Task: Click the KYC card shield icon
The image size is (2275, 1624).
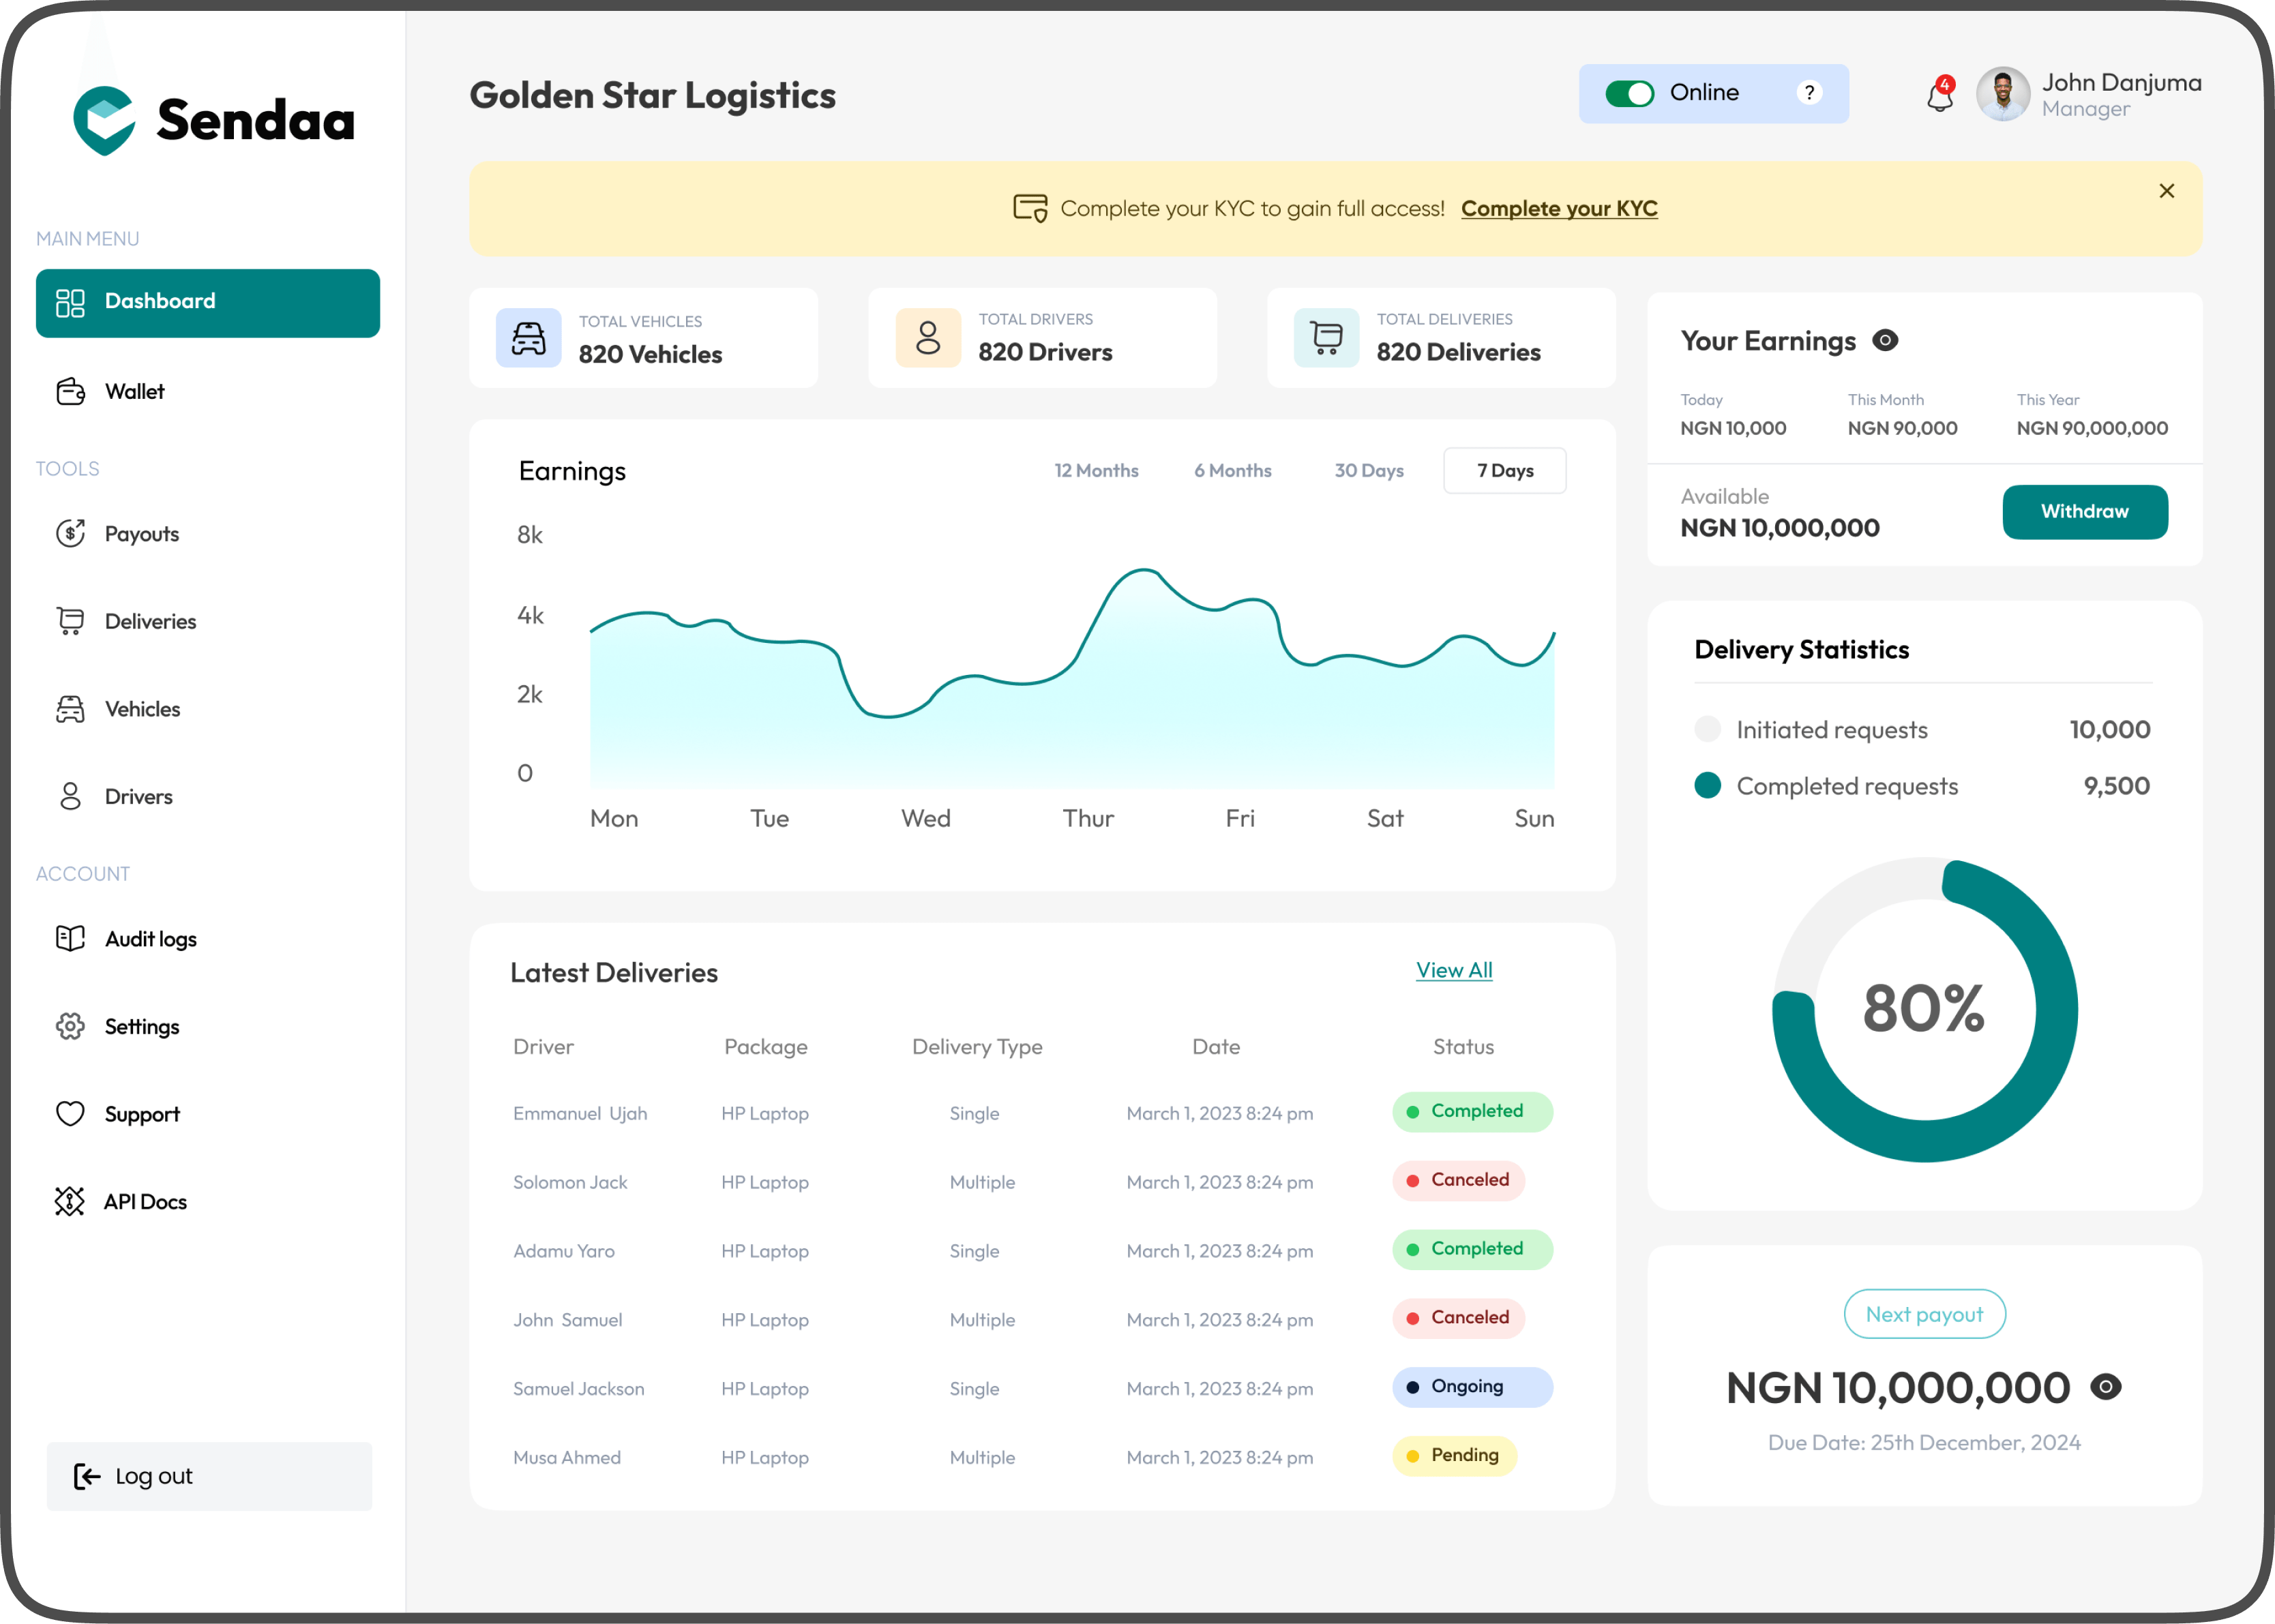Action: tap(1030, 208)
